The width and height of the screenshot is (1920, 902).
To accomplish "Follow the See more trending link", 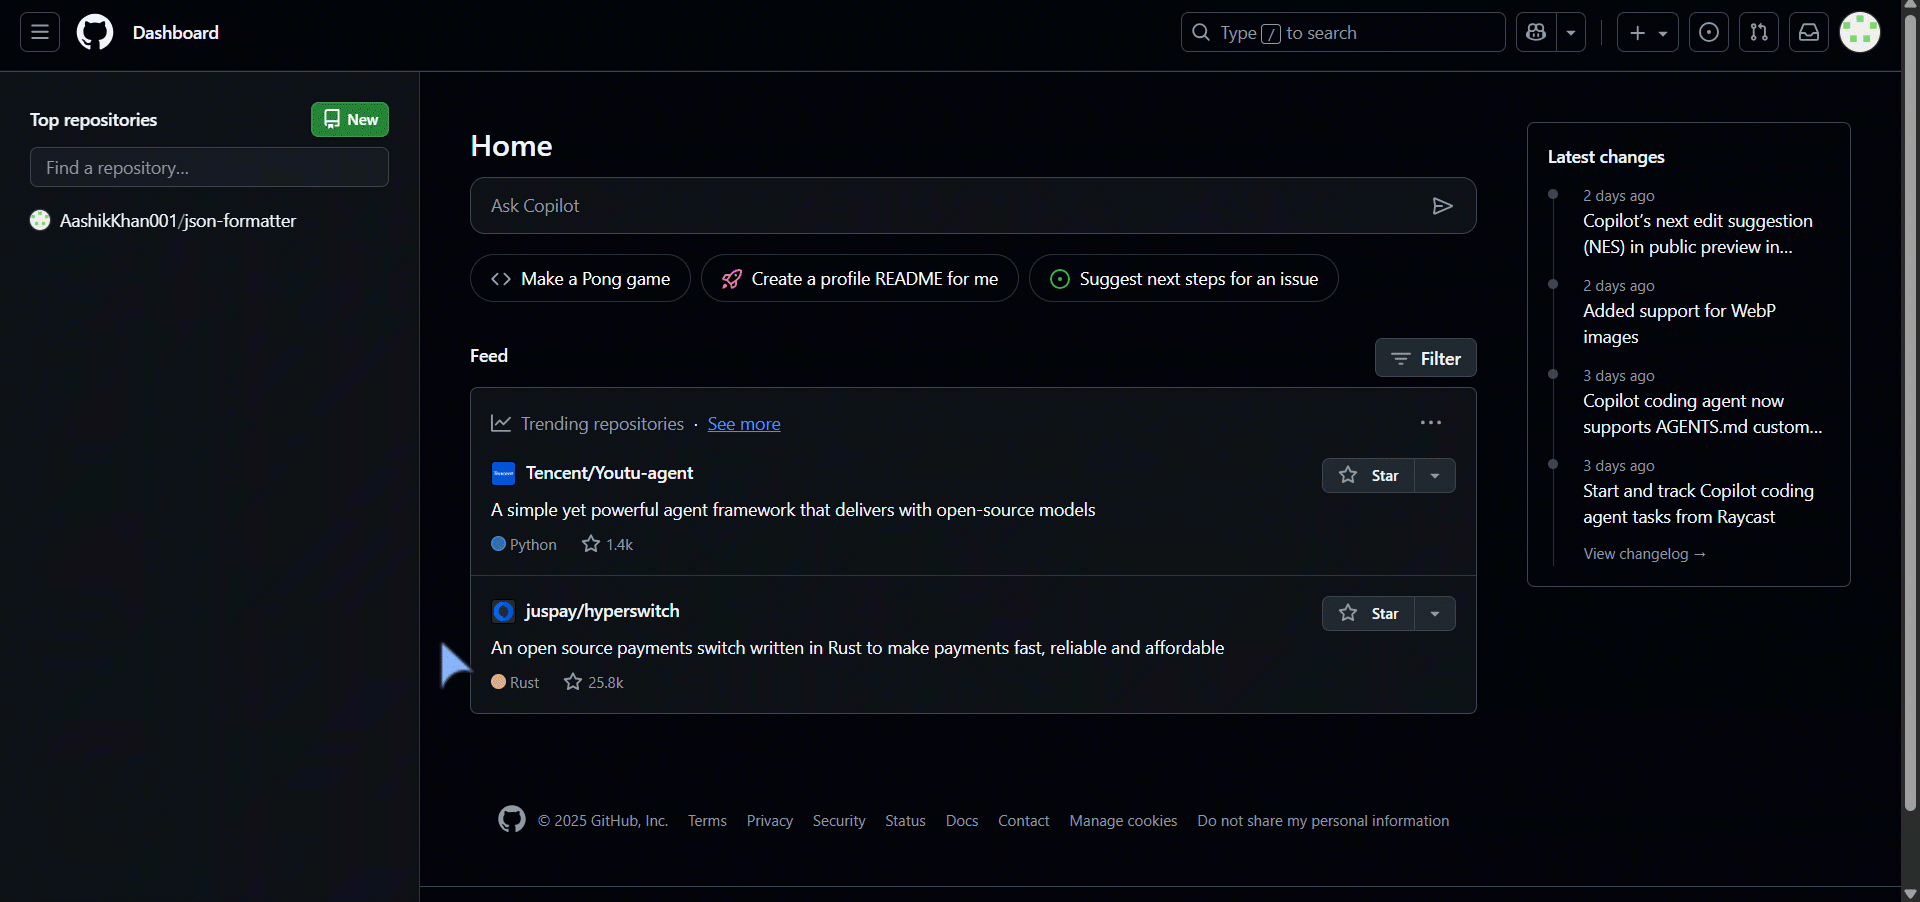I will [744, 424].
